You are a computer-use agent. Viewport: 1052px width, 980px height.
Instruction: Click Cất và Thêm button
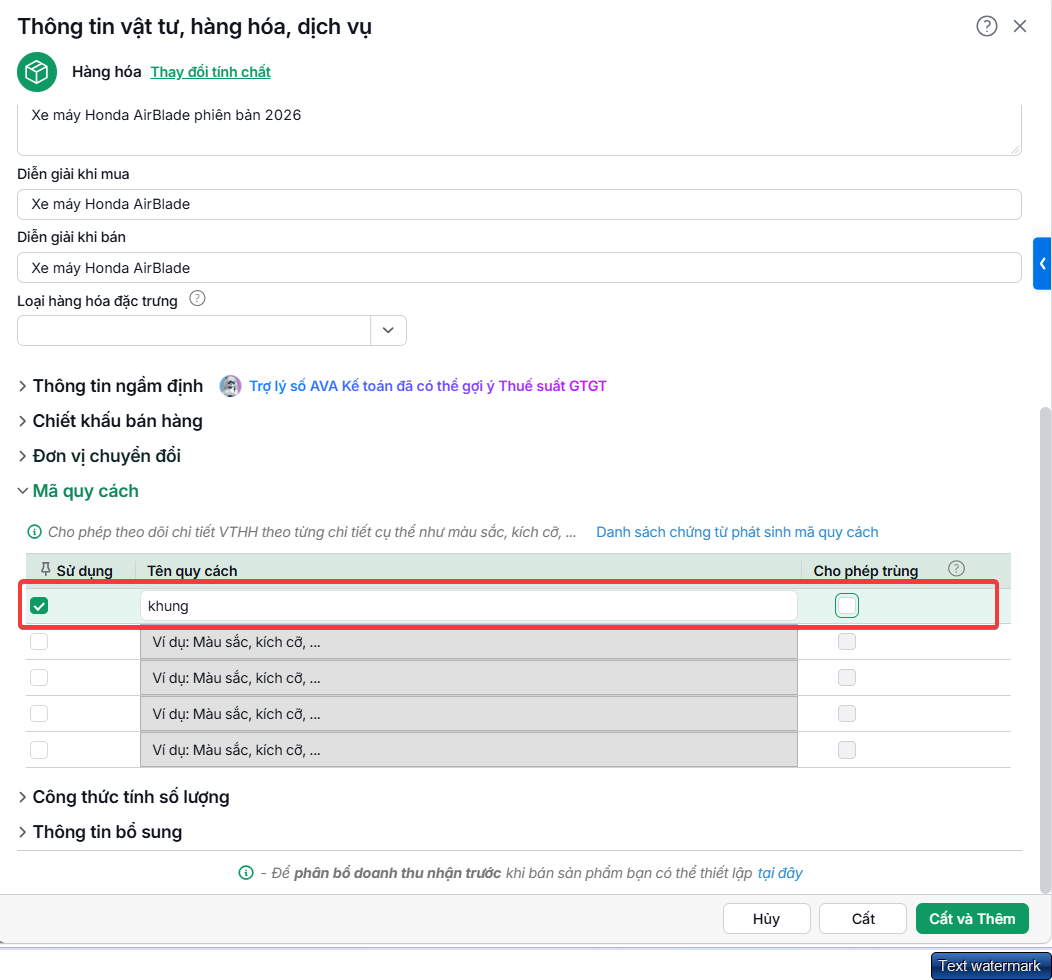click(972, 918)
